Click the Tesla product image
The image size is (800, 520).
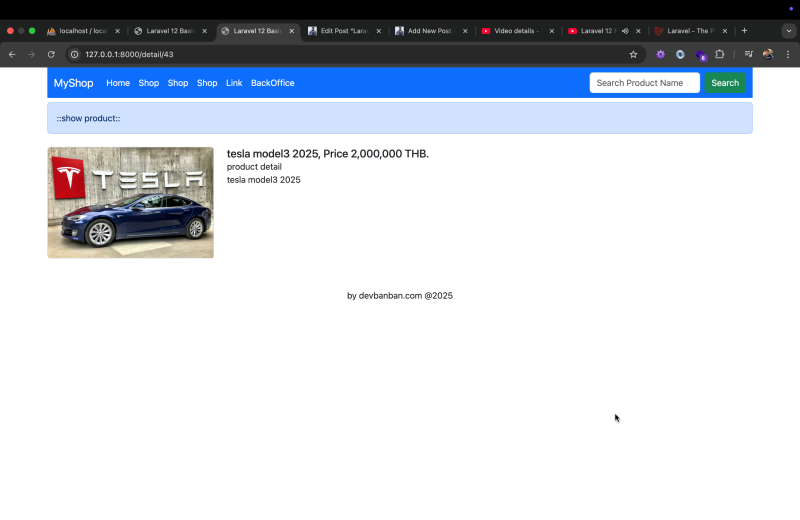[130, 203]
